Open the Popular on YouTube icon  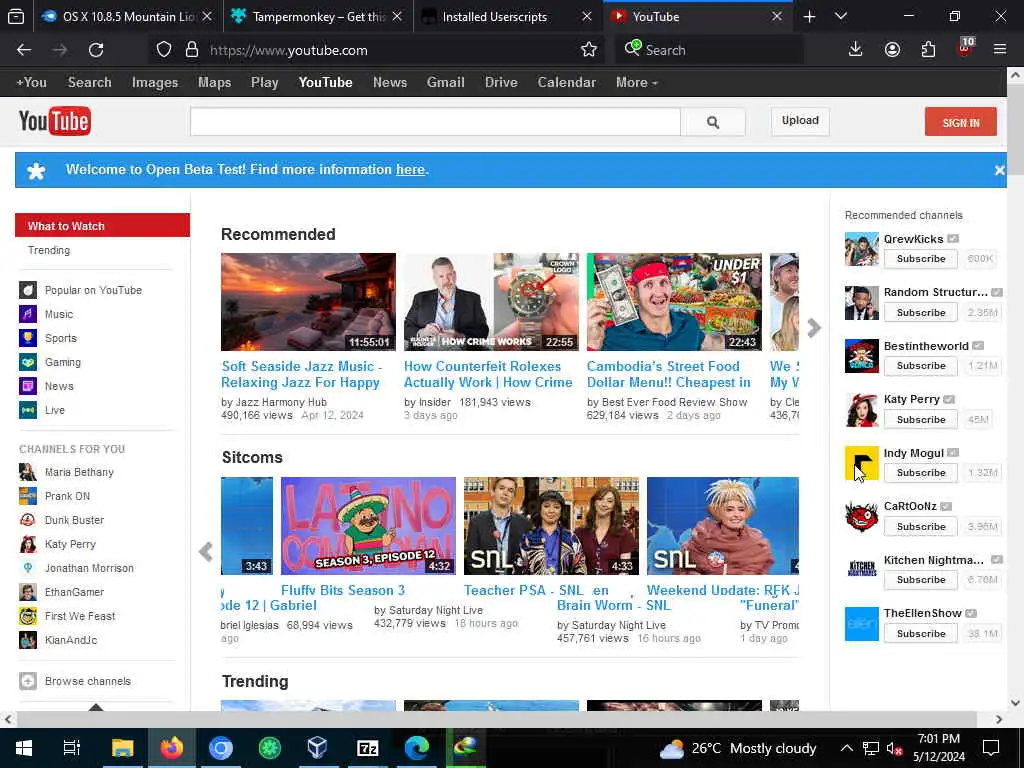pos(27,290)
